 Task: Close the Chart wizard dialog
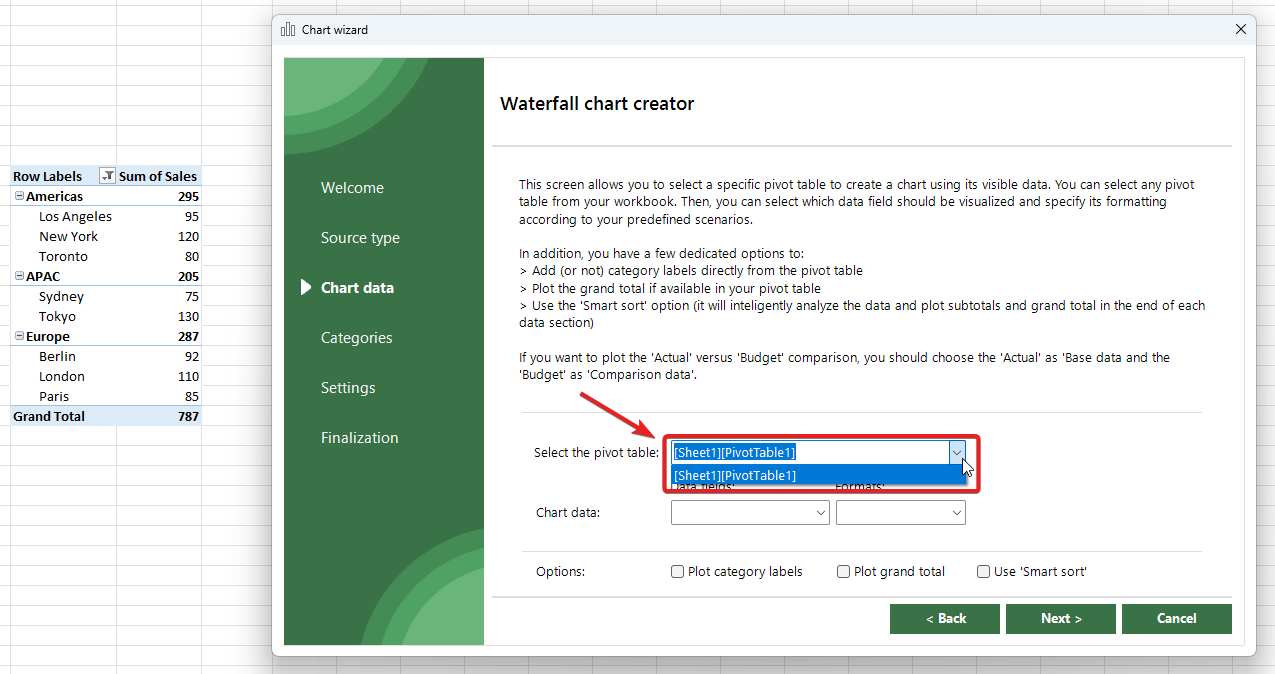tap(1241, 30)
